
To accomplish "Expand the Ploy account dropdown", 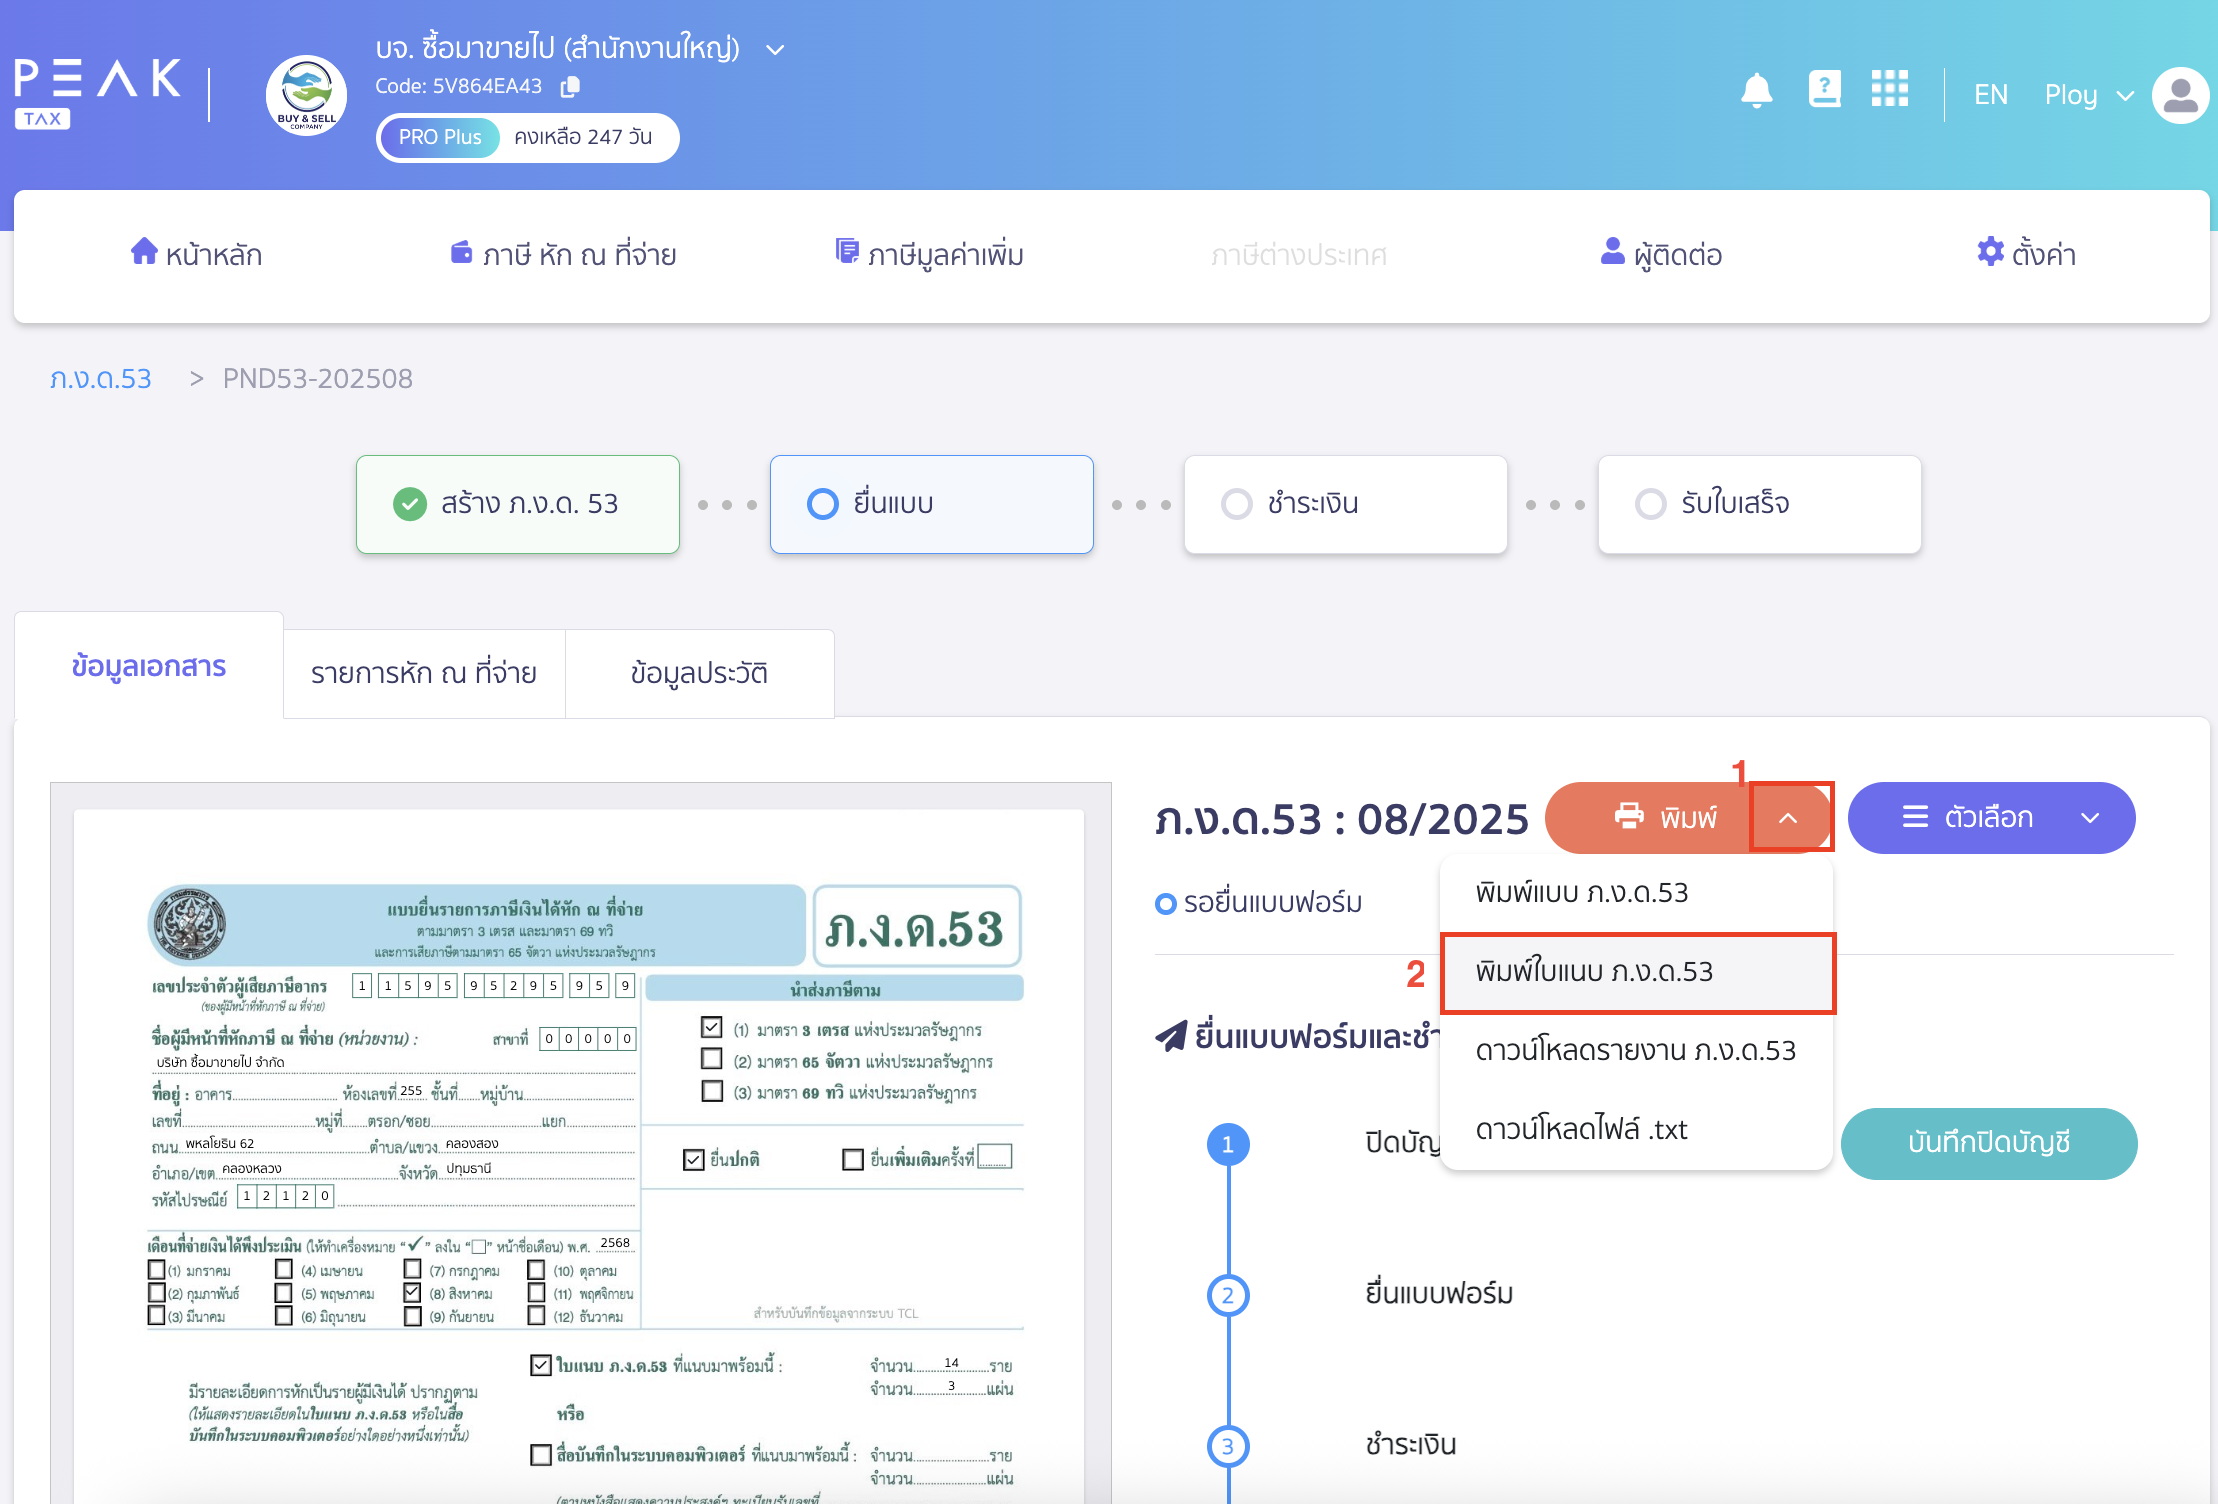I will (2124, 95).
